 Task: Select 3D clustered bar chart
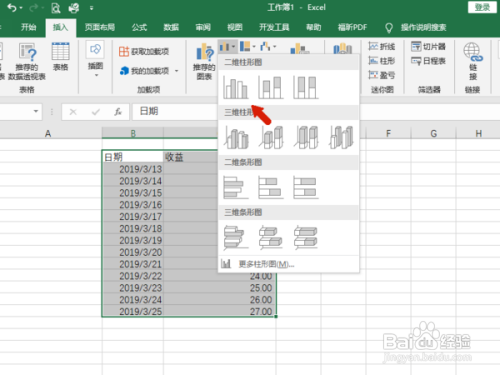236,237
